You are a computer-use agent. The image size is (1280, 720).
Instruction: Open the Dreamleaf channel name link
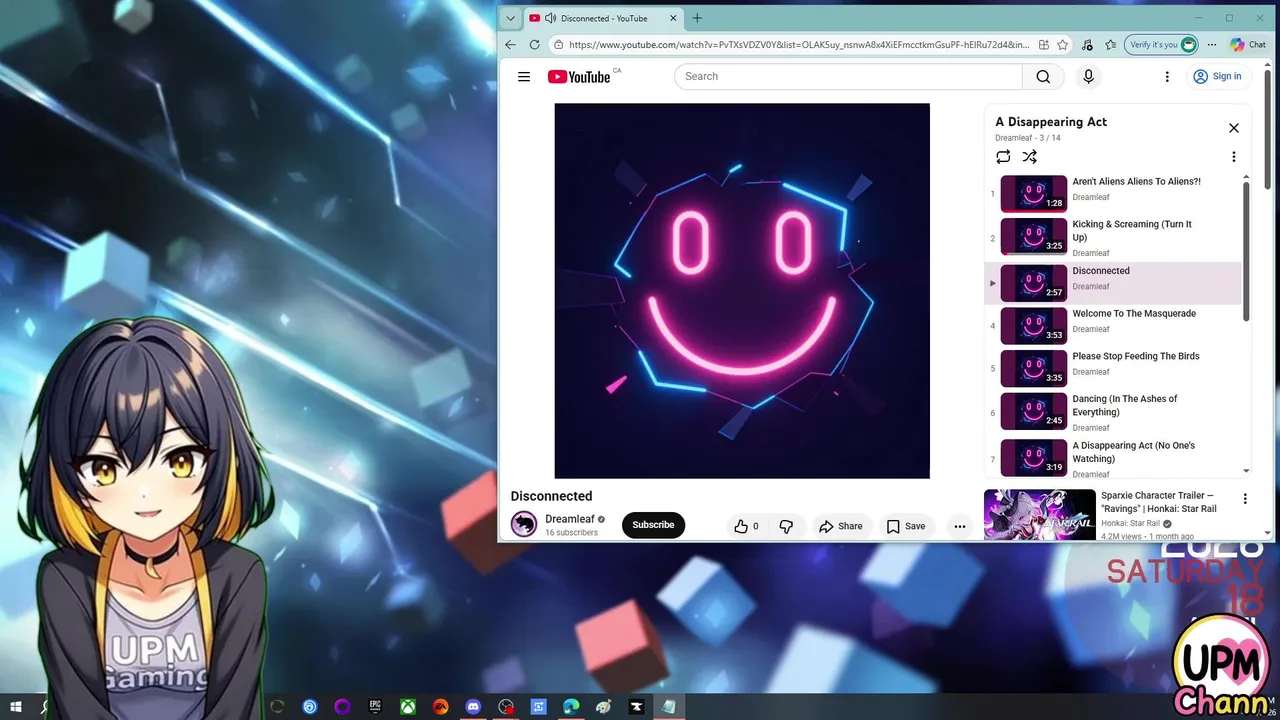[570, 519]
